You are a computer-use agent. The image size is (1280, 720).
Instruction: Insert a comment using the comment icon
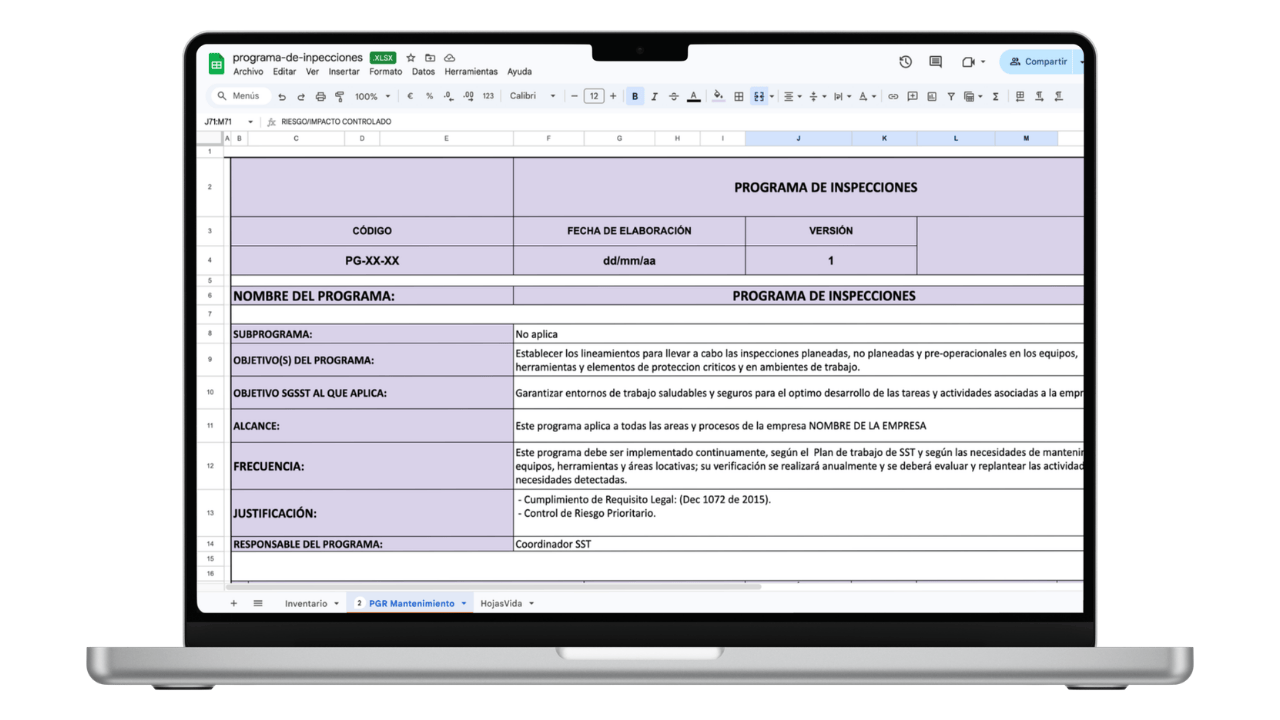pos(913,96)
